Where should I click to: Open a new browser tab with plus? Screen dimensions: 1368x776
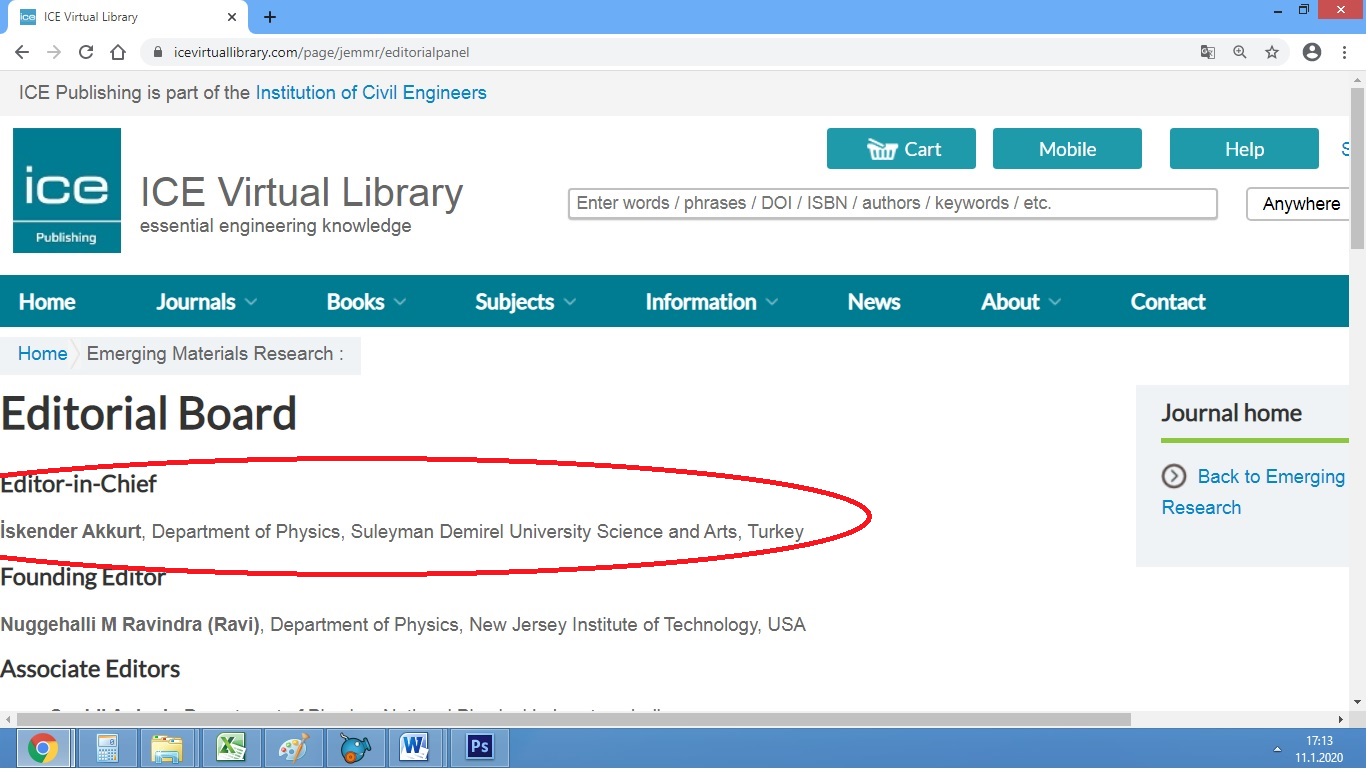coord(270,17)
